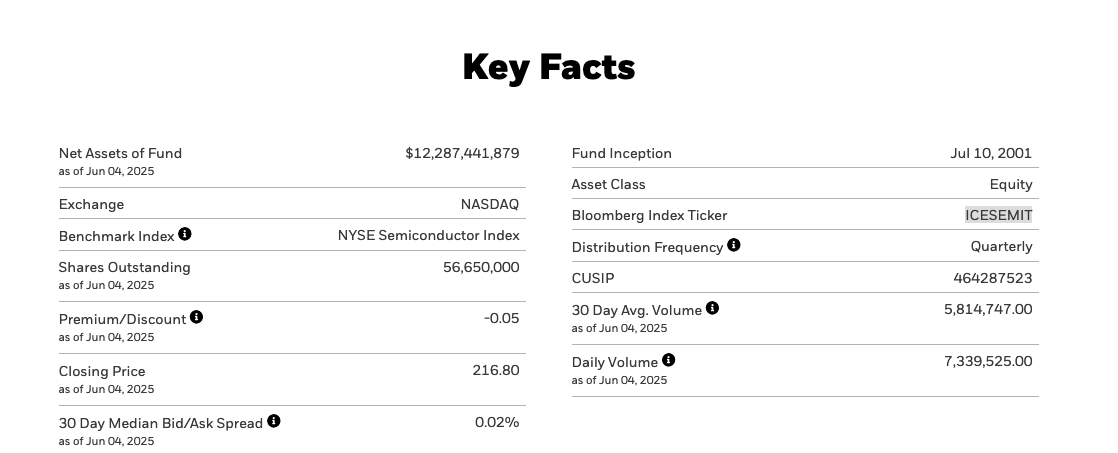Click the Closing Price value 216.80

(495, 370)
